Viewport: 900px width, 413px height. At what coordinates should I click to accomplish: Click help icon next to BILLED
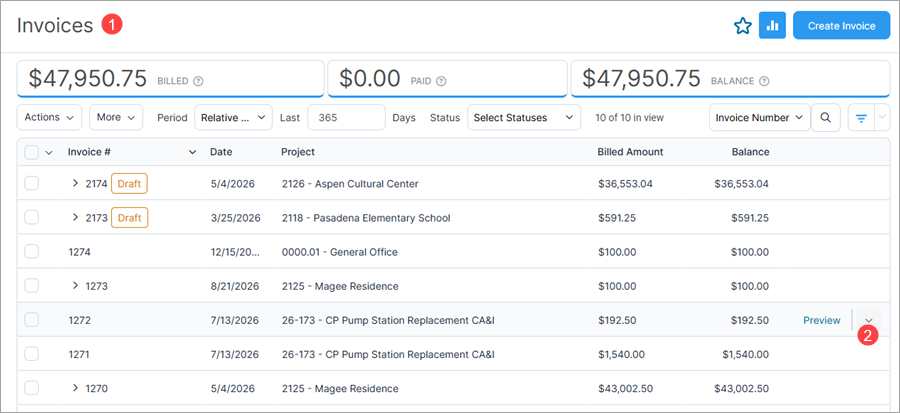(199, 81)
